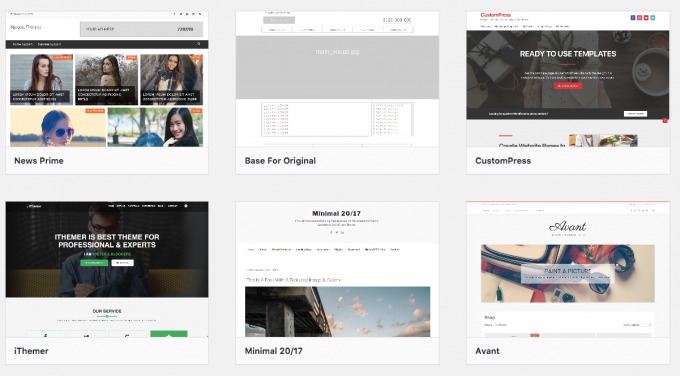Click the green button in iThemer hero

click(94, 263)
